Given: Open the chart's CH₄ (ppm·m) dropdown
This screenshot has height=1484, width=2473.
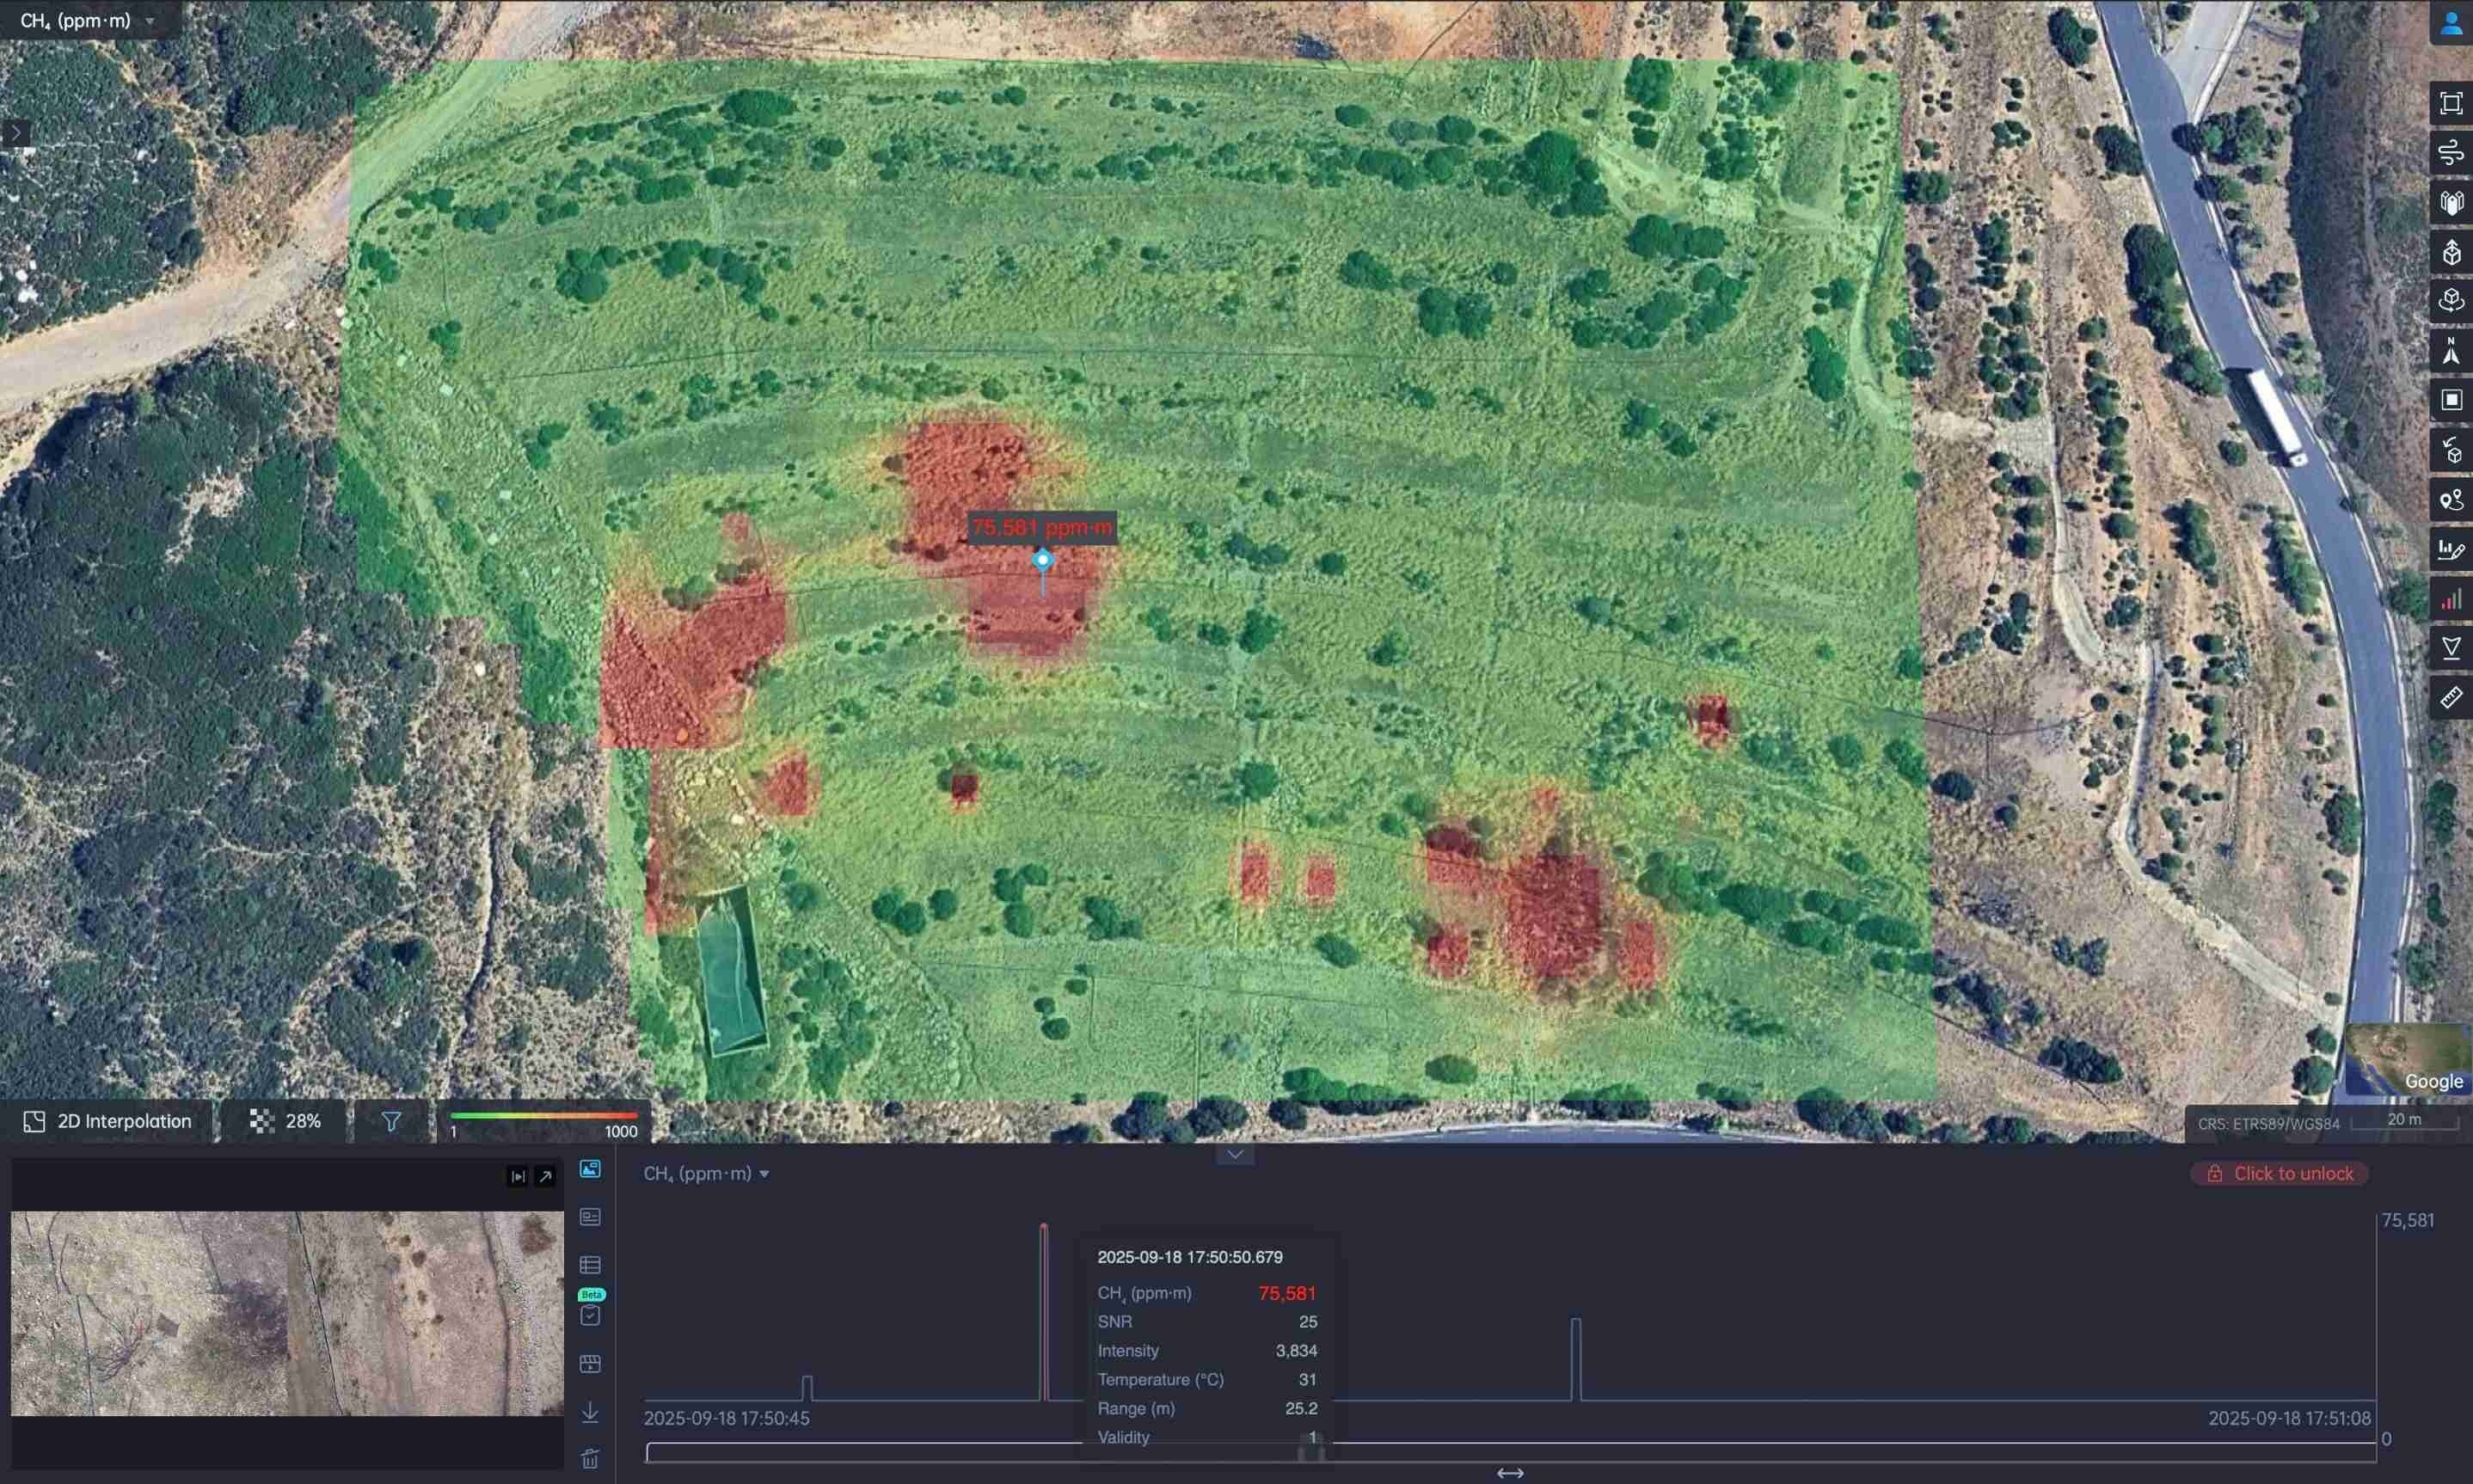Looking at the screenshot, I should [x=706, y=1173].
